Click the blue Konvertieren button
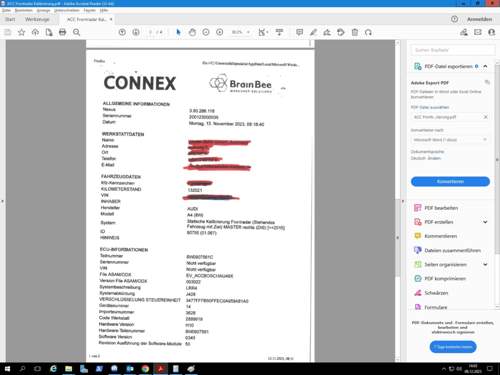Viewport: 500px width, 375px height. tap(450, 181)
